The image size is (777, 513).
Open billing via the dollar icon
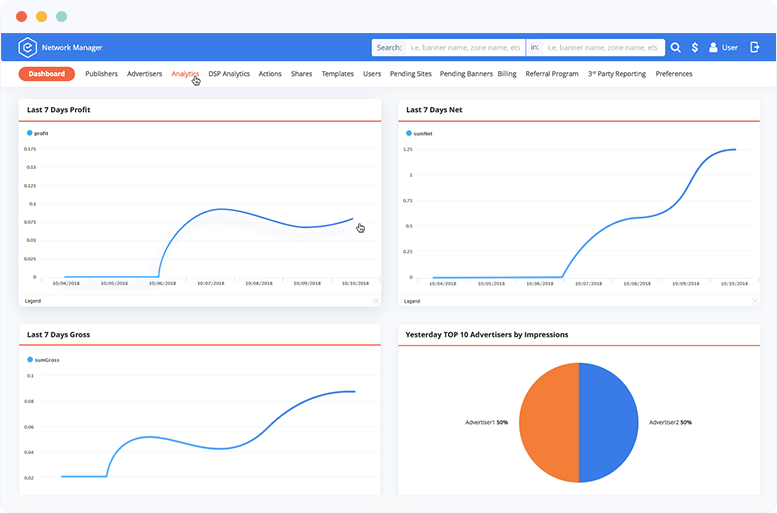(x=693, y=47)
